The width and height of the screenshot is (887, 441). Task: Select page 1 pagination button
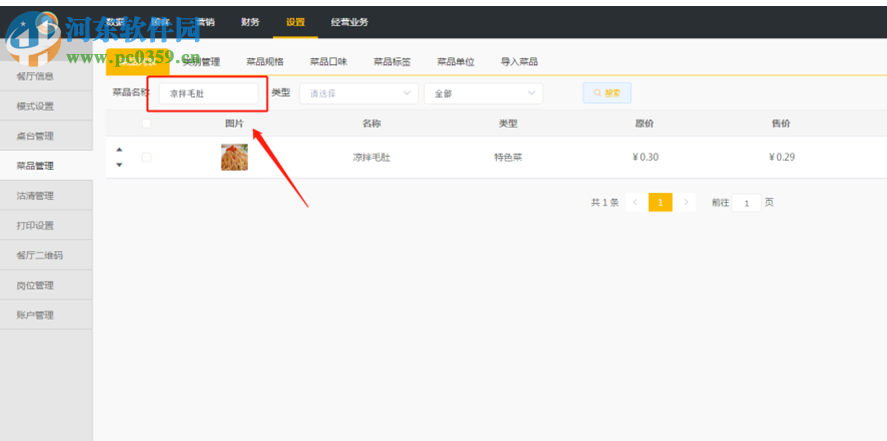pos(660,202)
